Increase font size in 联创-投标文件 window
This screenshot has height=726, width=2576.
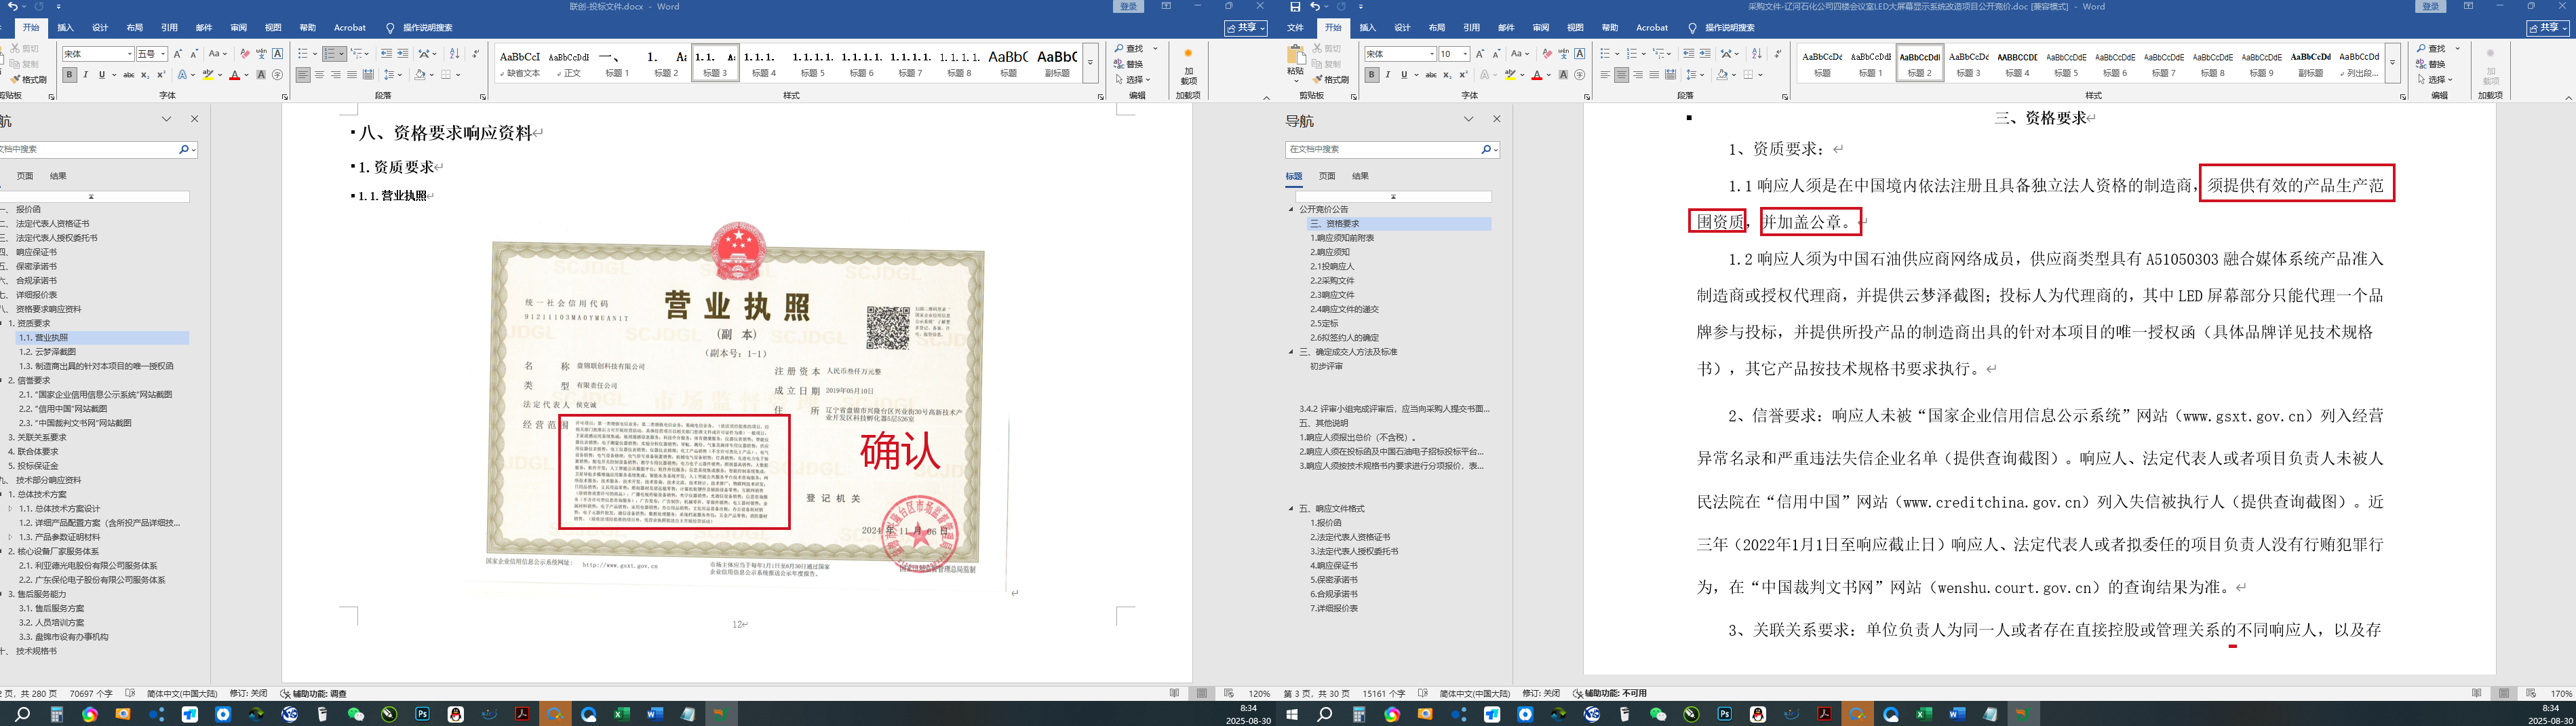pos(178,54)
